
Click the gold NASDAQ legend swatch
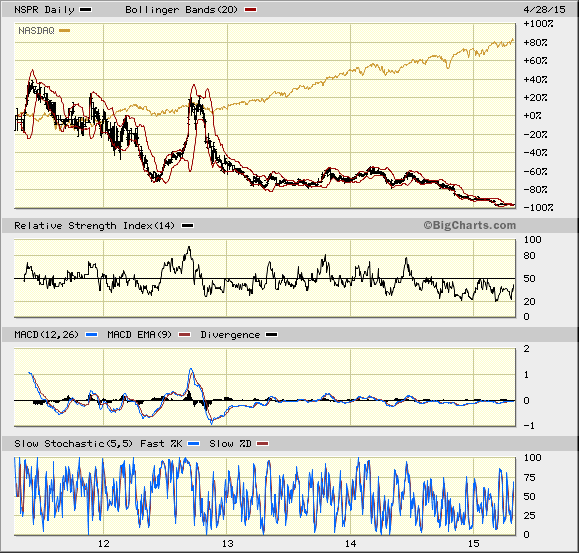[65, 31]
